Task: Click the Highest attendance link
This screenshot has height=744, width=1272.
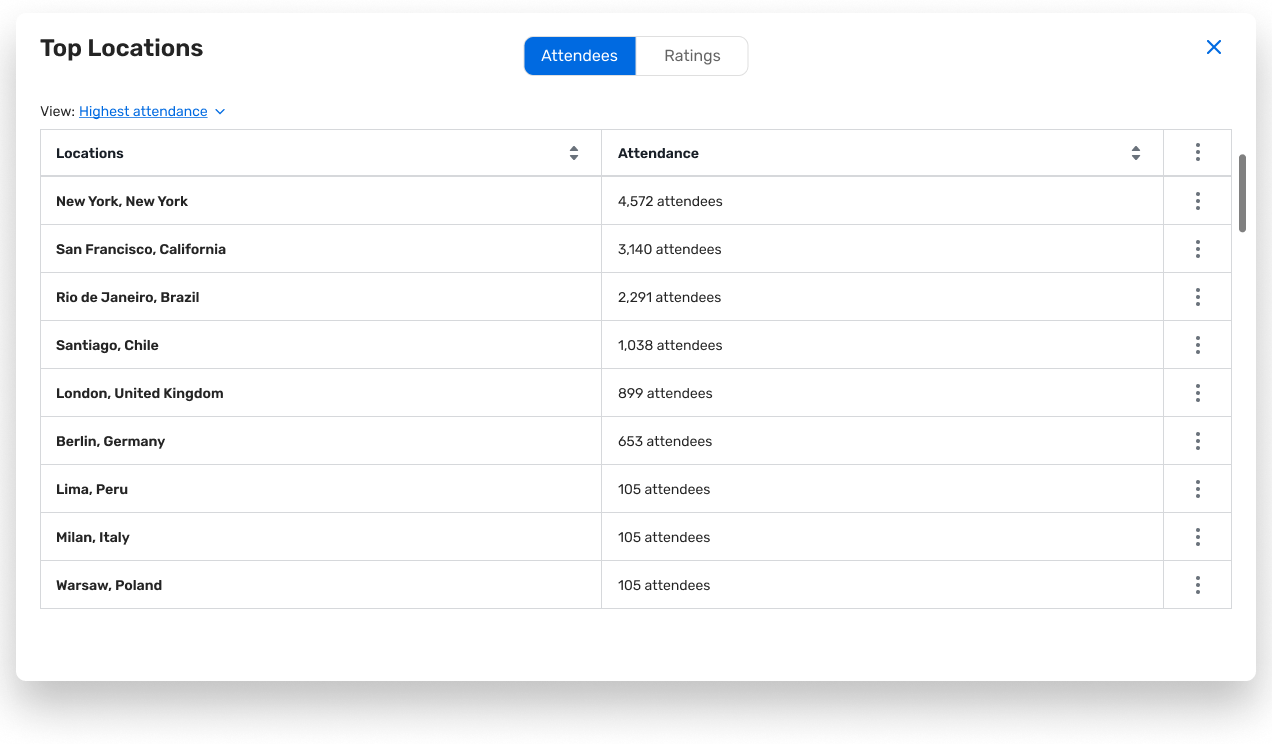Action: point(143,112)
